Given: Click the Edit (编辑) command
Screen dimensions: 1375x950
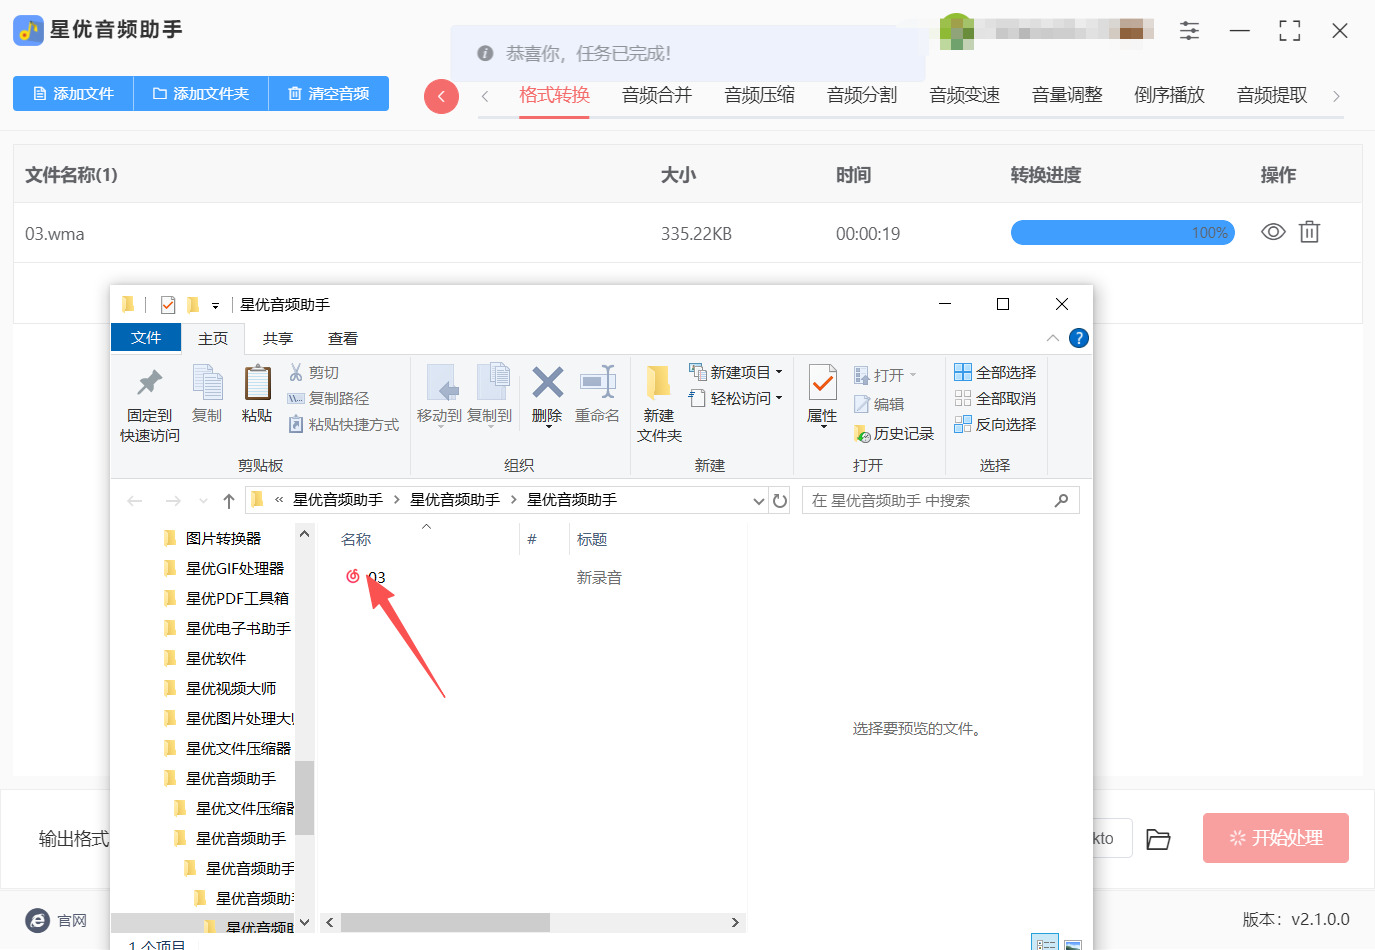Looking at the screenshot, I should (x=879, y=404).
